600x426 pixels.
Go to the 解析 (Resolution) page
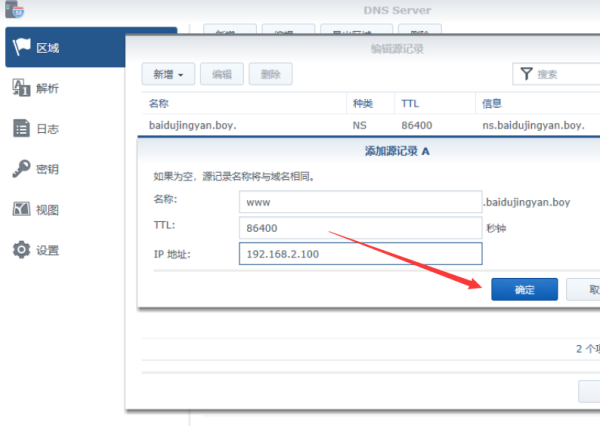[x=47, y=88]
